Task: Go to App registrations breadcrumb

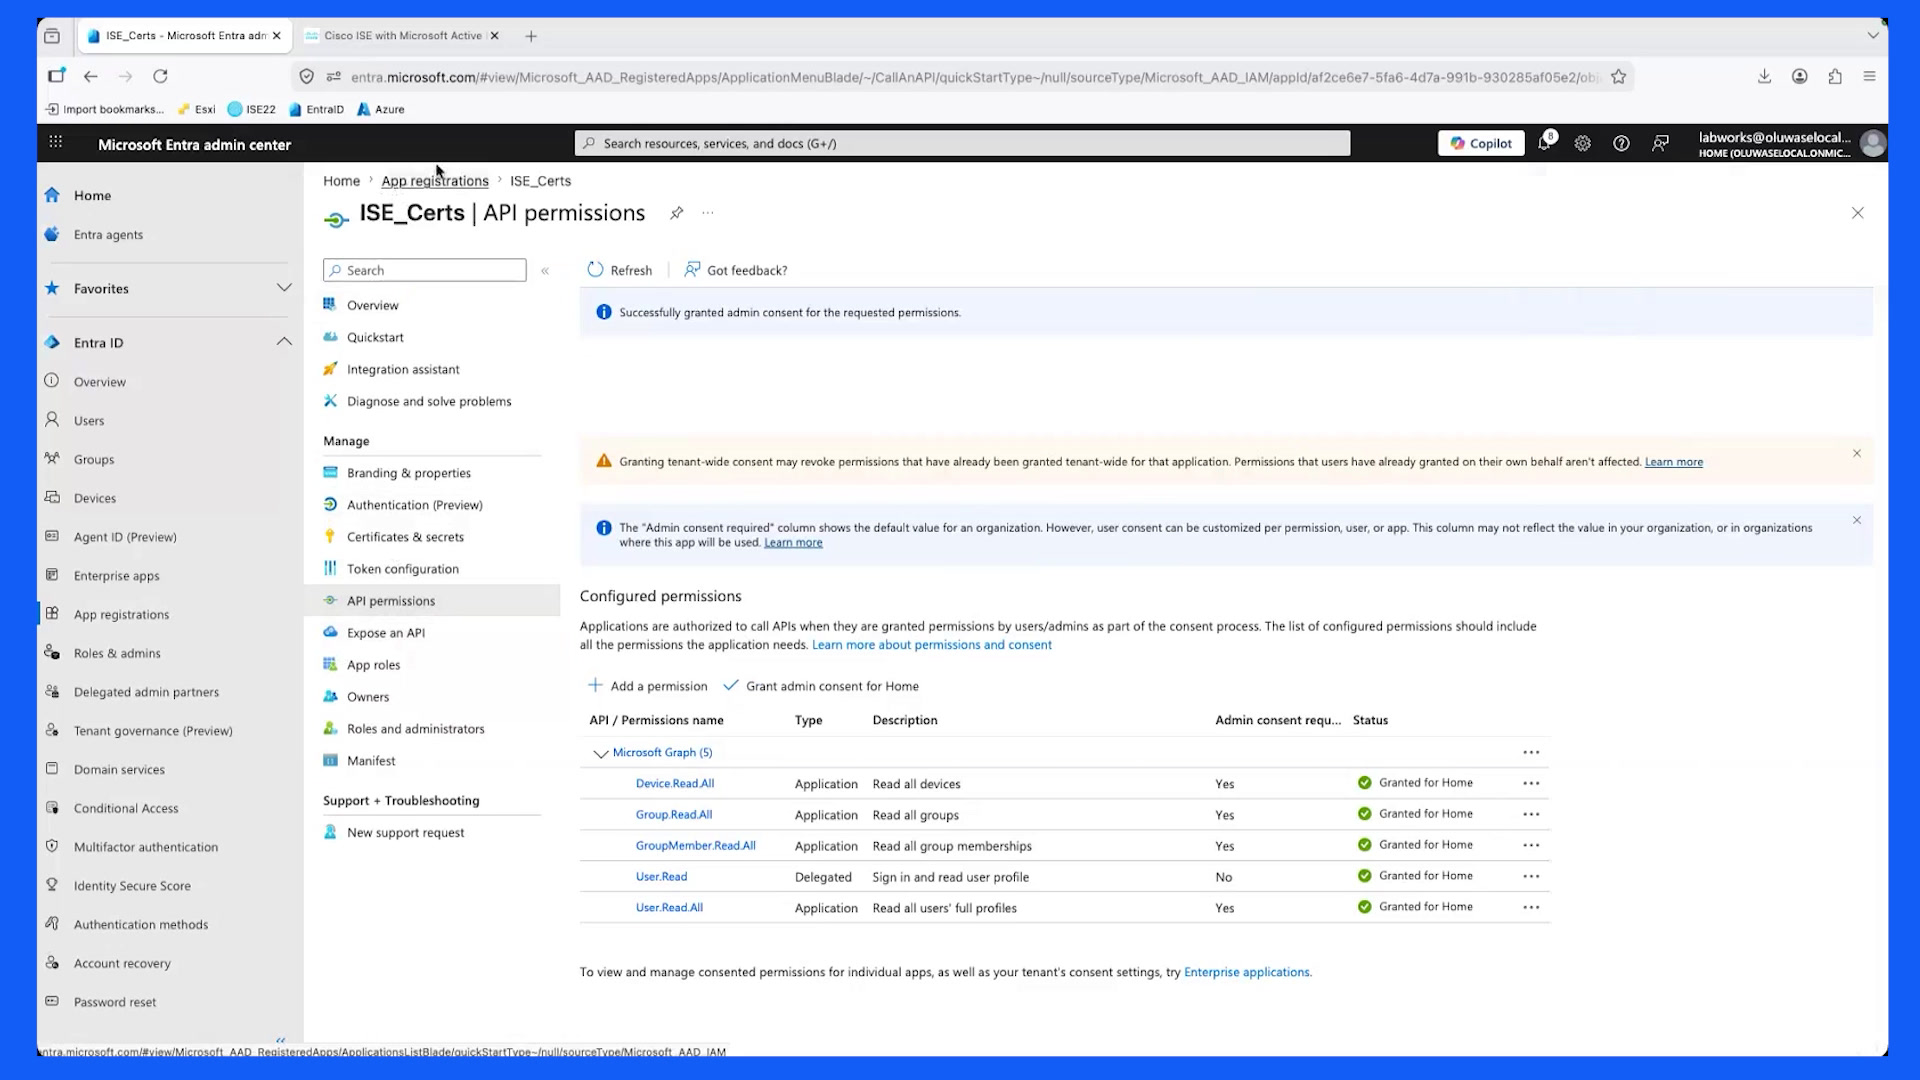Action: tap(435, 181)
